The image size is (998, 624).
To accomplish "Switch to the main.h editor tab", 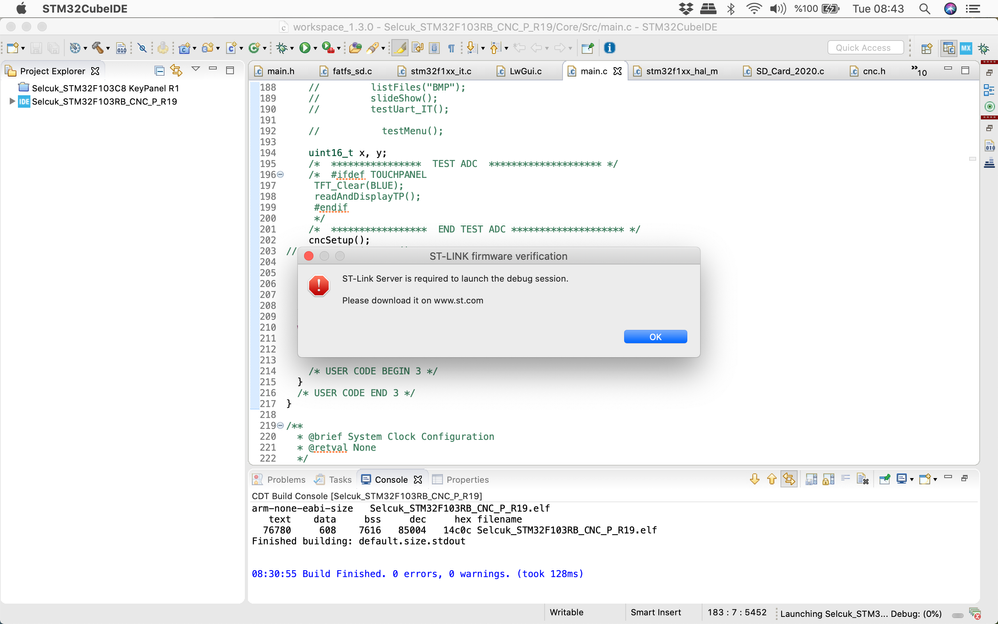I will tap(274, 71).
